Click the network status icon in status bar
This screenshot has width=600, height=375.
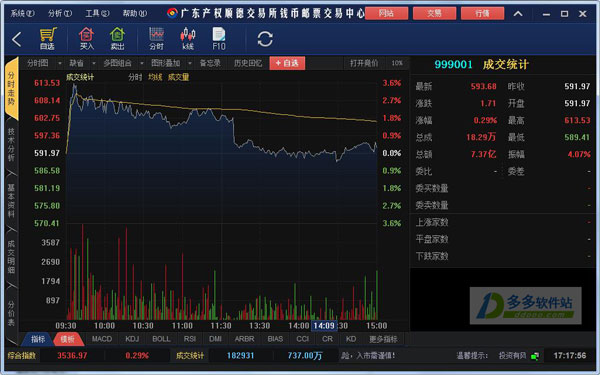[x=535, y=356]
